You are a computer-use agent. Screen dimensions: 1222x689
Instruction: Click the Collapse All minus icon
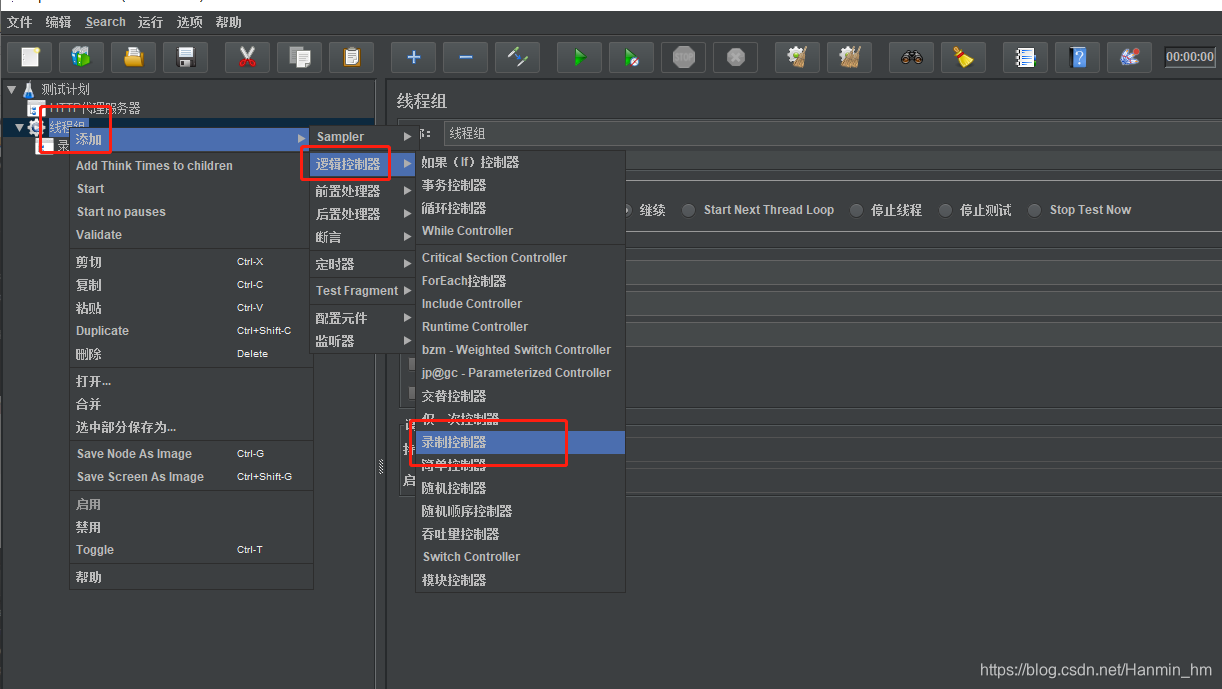point(465,57)
